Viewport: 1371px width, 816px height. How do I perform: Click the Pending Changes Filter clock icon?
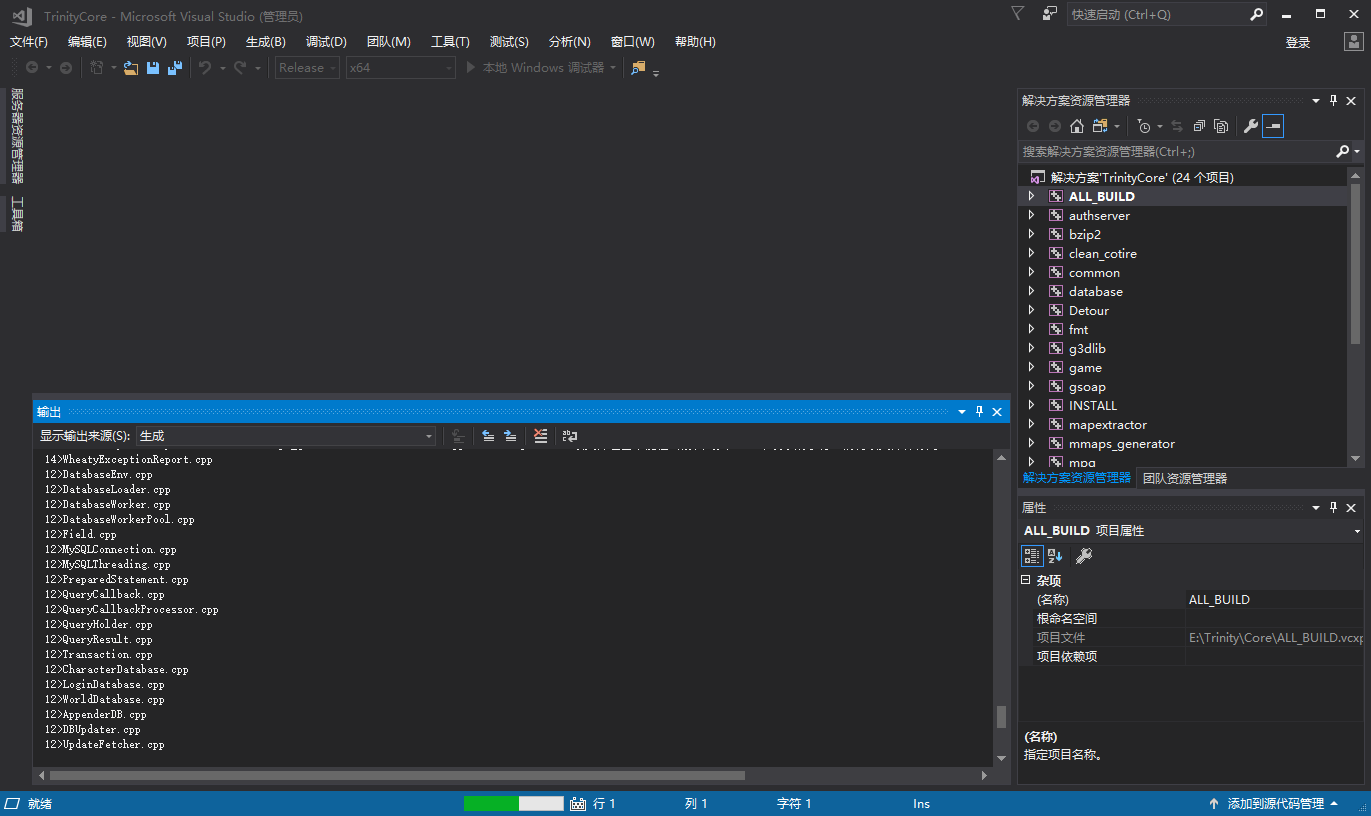1144,126
